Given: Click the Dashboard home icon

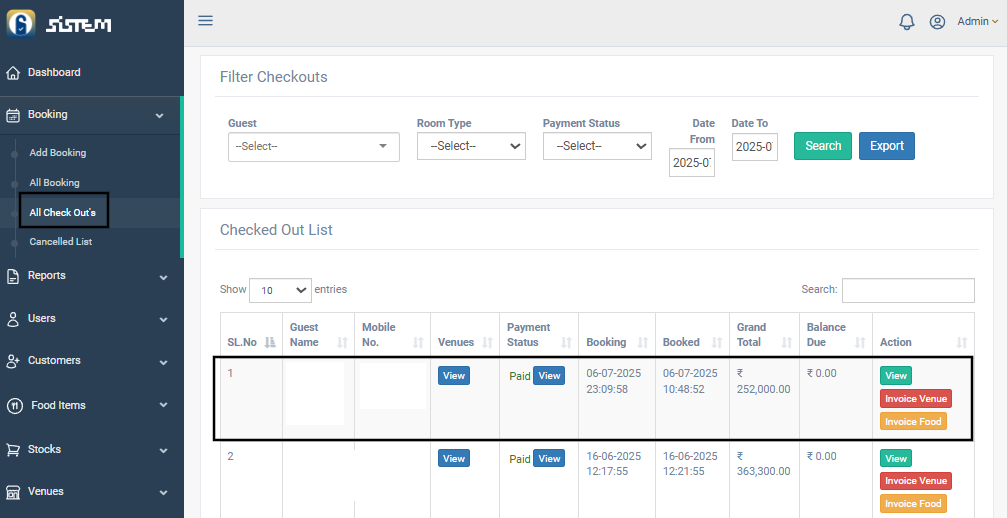Looking at the screenshot, I should (13, 73).
